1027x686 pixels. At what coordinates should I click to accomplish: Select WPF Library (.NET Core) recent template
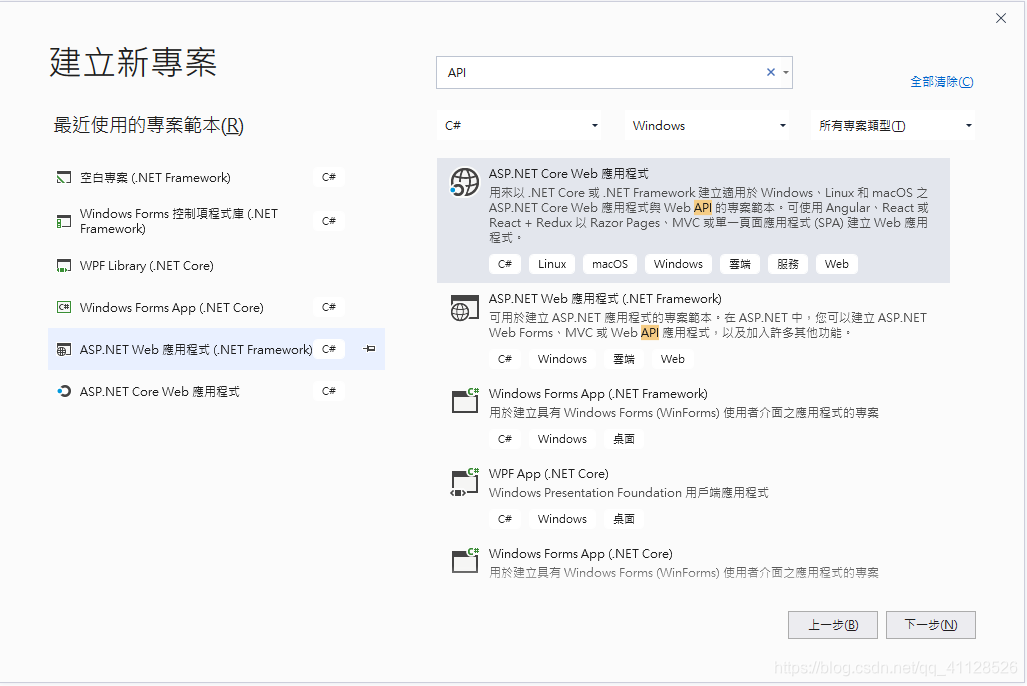click(x=216, y=265)
